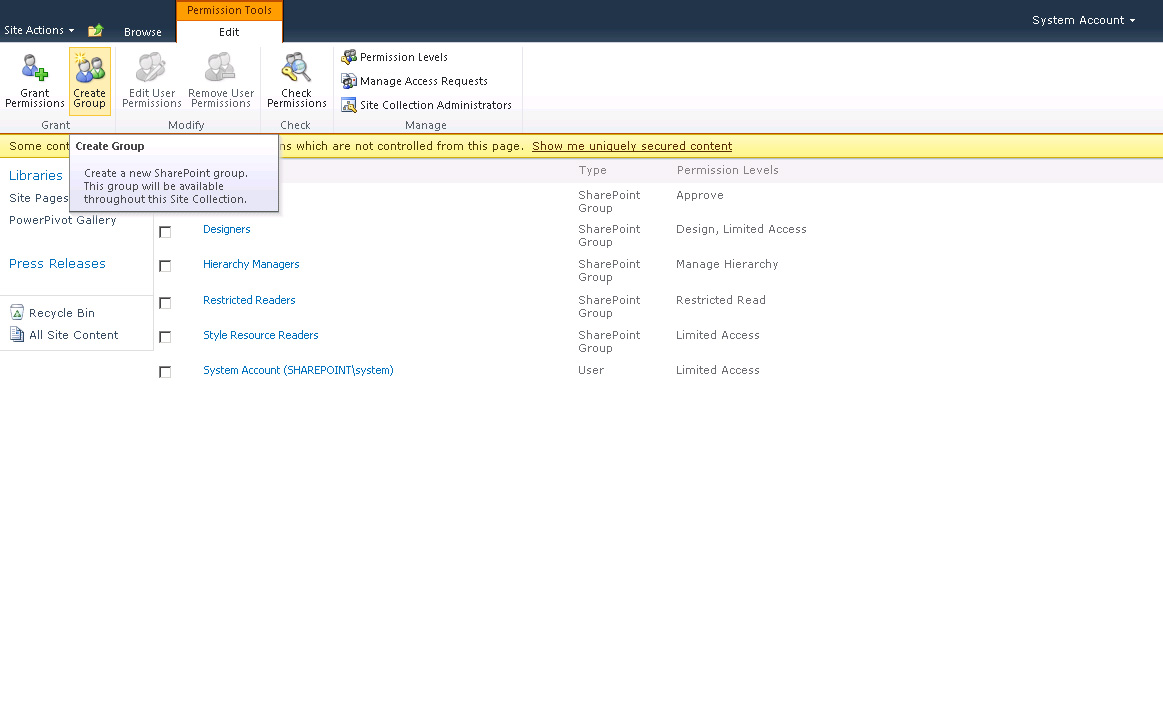Open the Restricted Readers group link

pyautogui.click(x=249, y=300)
